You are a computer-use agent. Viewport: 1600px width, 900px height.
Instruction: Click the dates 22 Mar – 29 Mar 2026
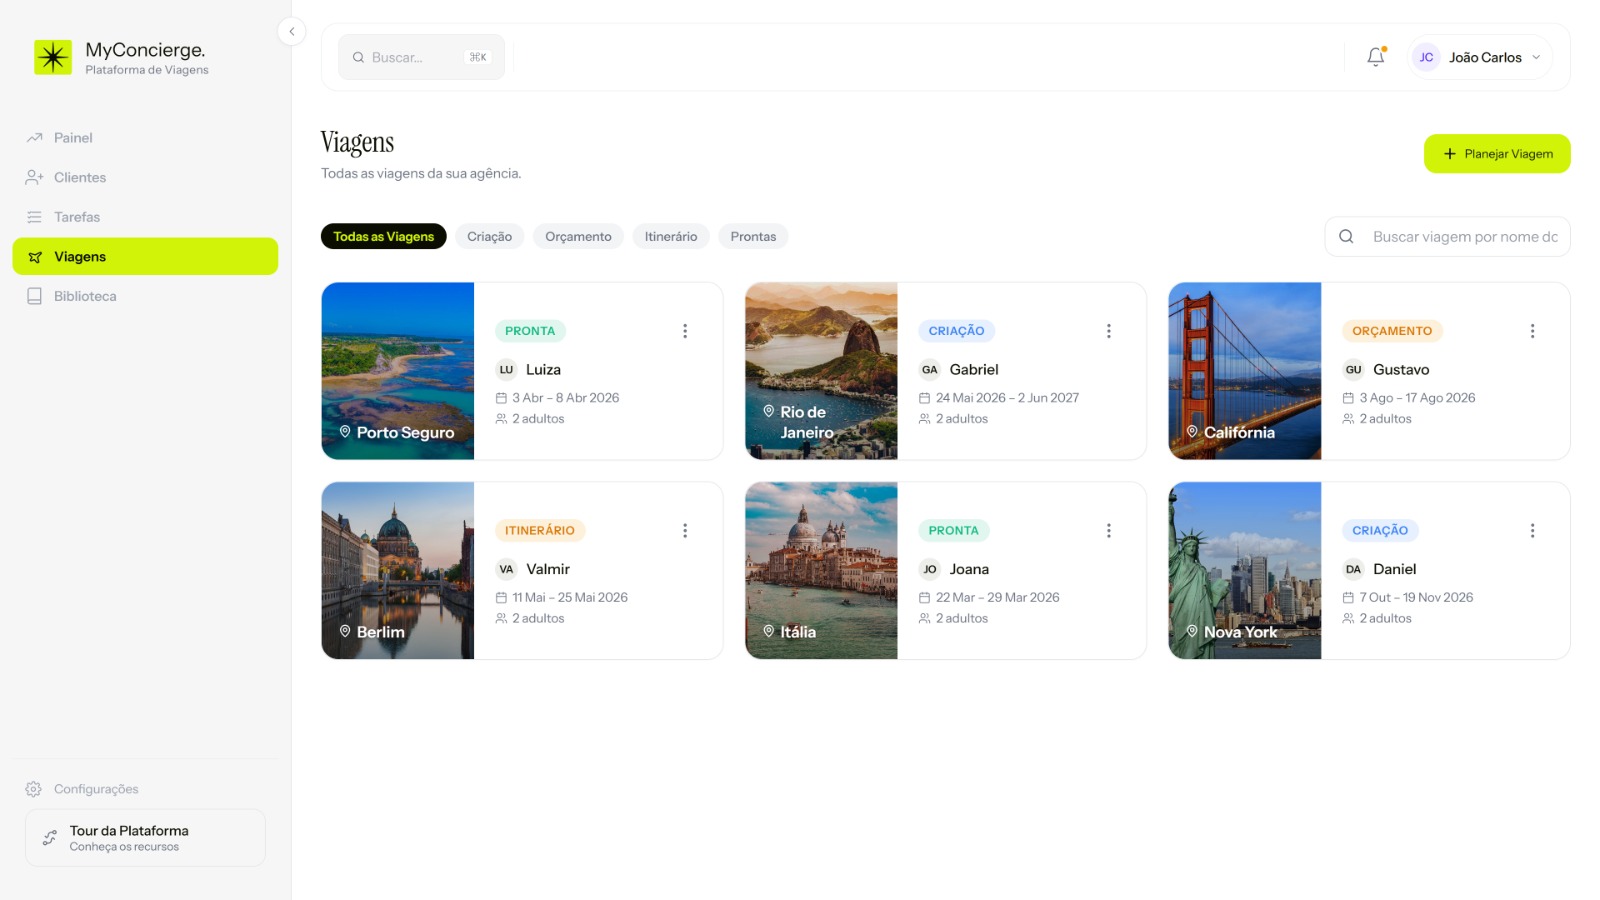(997, 598)
